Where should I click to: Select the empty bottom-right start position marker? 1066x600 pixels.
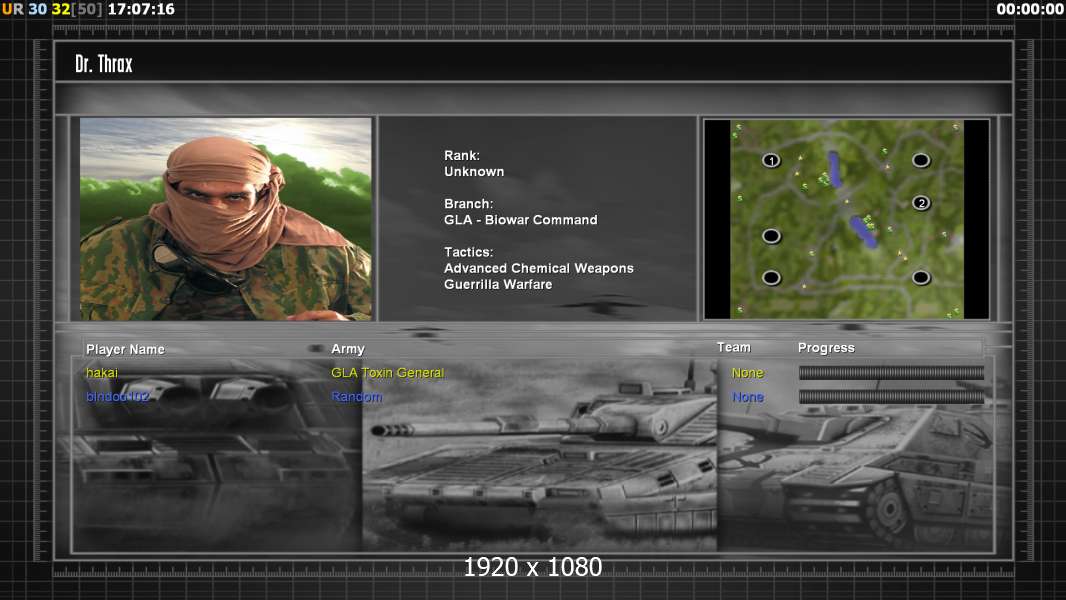point(921,277)
